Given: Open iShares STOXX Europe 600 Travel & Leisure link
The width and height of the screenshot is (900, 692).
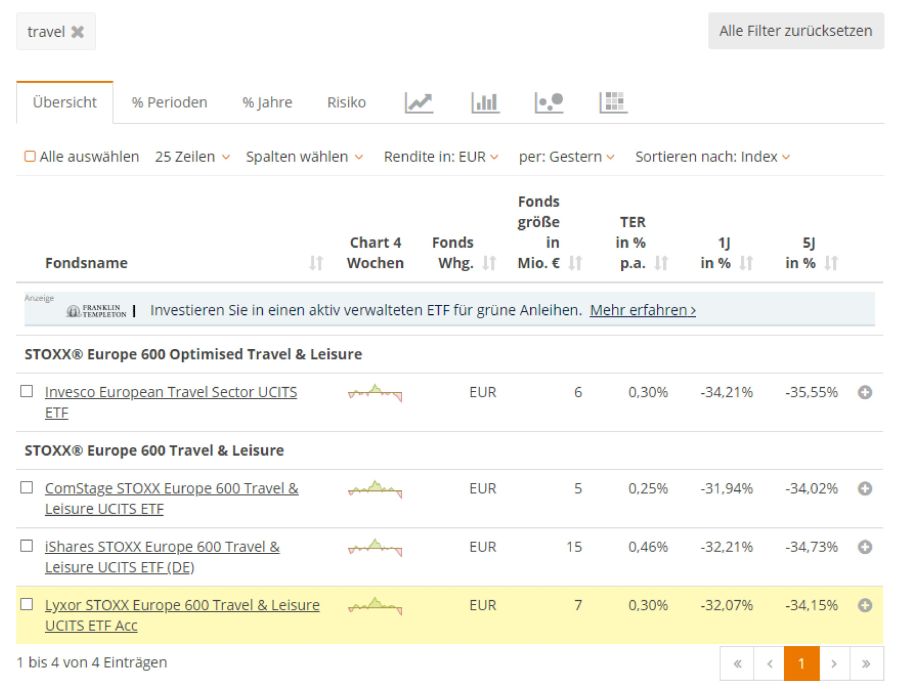Looking at the screenshot, I should [x=162, y=557].
